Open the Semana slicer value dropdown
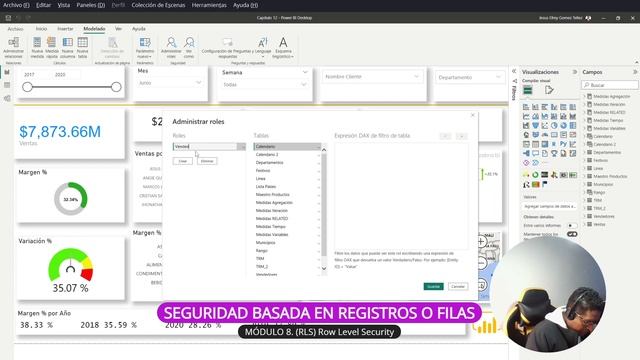Viewport: 640px width, 360px height. tap(304, 84)
